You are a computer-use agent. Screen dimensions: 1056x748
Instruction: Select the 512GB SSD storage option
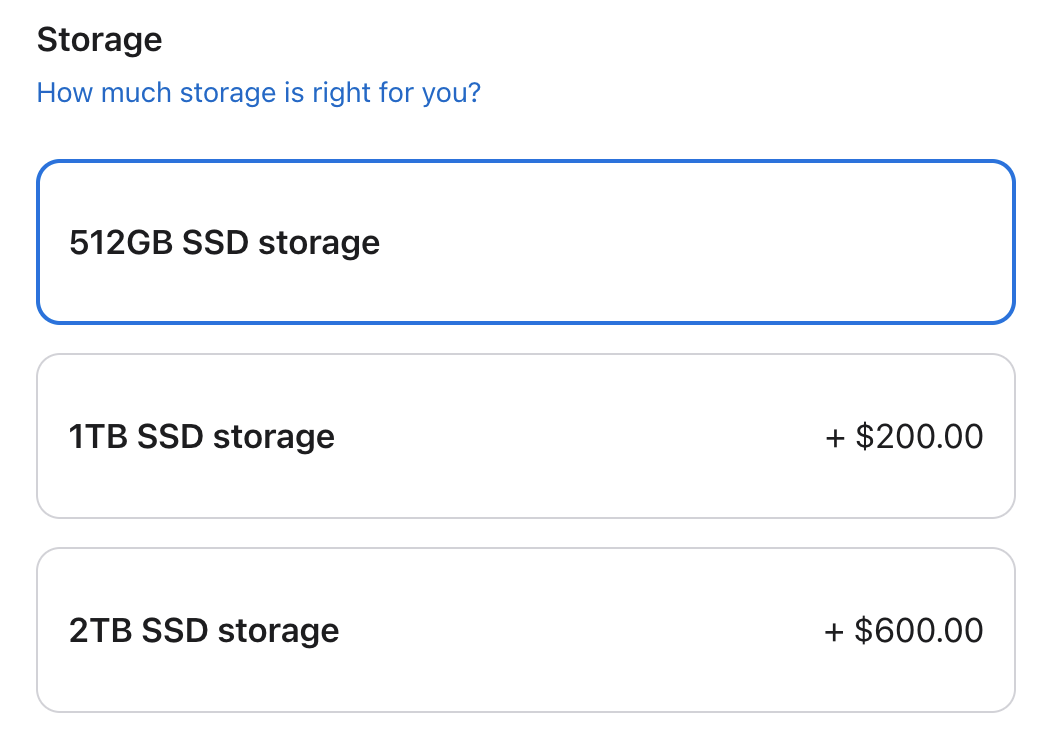pyautogui.click(x=526, y=242)
